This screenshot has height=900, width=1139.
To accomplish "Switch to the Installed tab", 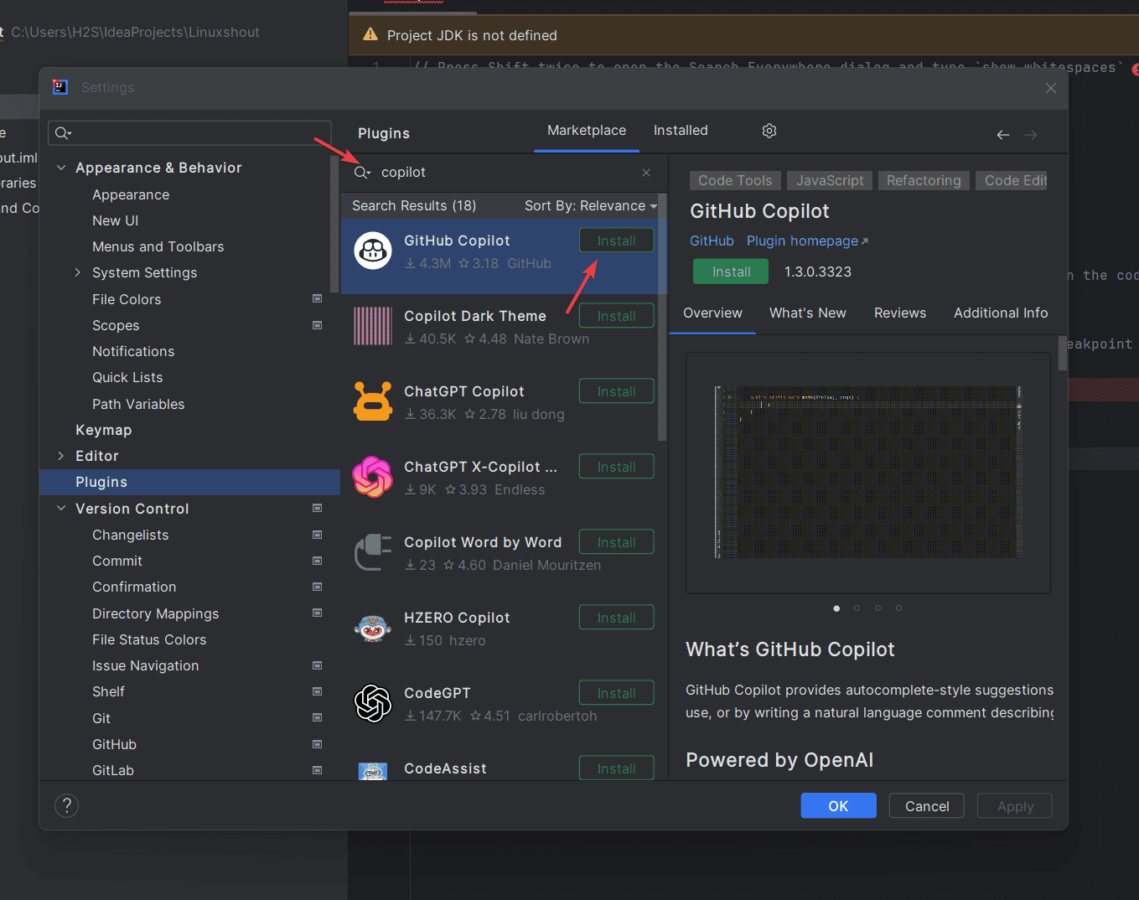I will pyautogui.click(x=680, y=130).
